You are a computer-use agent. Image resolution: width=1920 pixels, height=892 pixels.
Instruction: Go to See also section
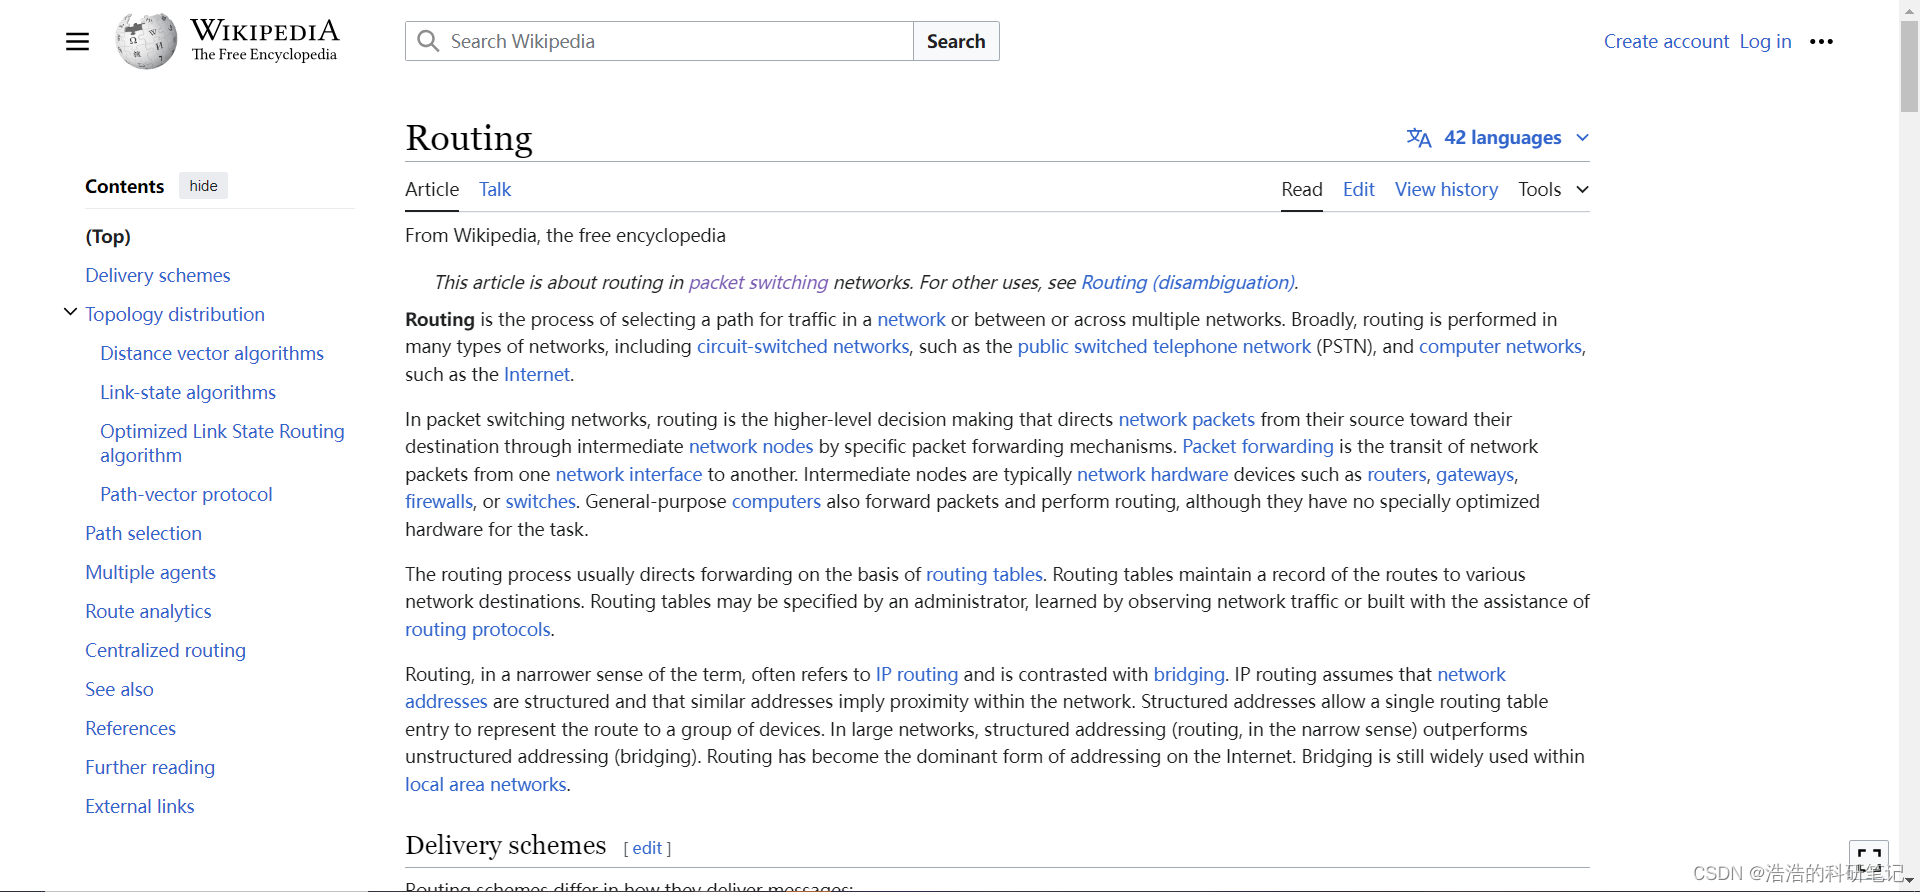[x=119, y=689]
